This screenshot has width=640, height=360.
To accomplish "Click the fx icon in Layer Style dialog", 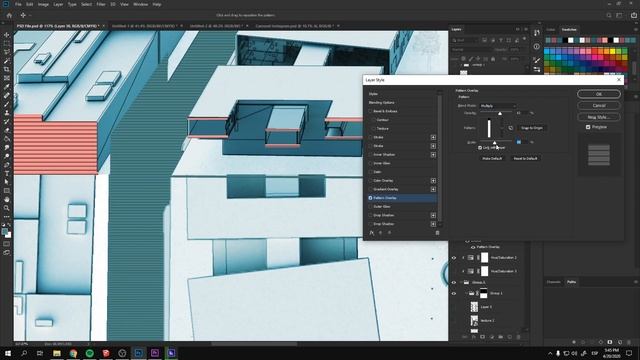I will [371, 233].
